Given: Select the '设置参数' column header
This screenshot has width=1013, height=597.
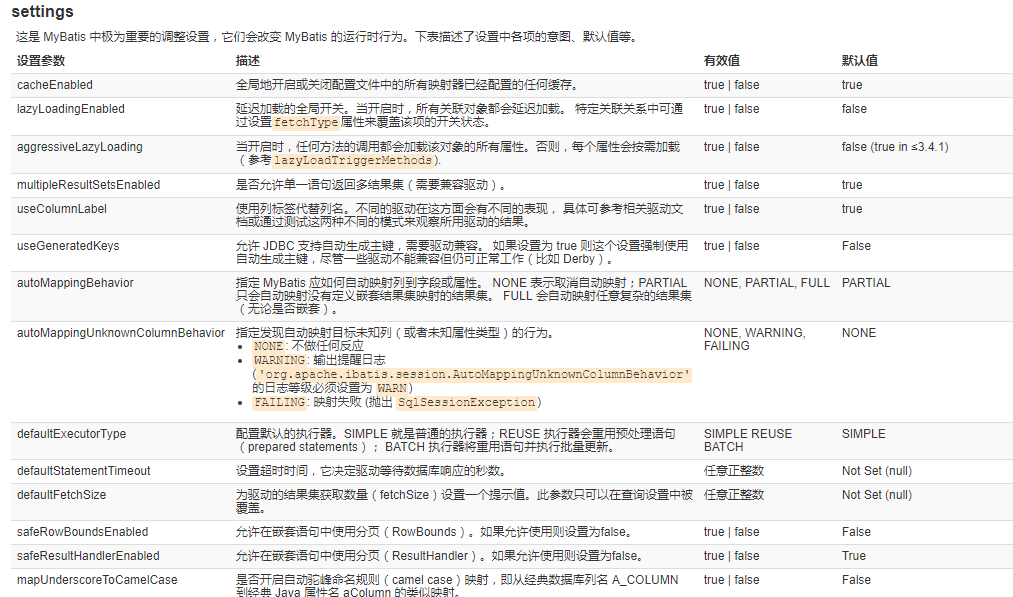Looking at the screenshot, I should click(x=41, y=61).
